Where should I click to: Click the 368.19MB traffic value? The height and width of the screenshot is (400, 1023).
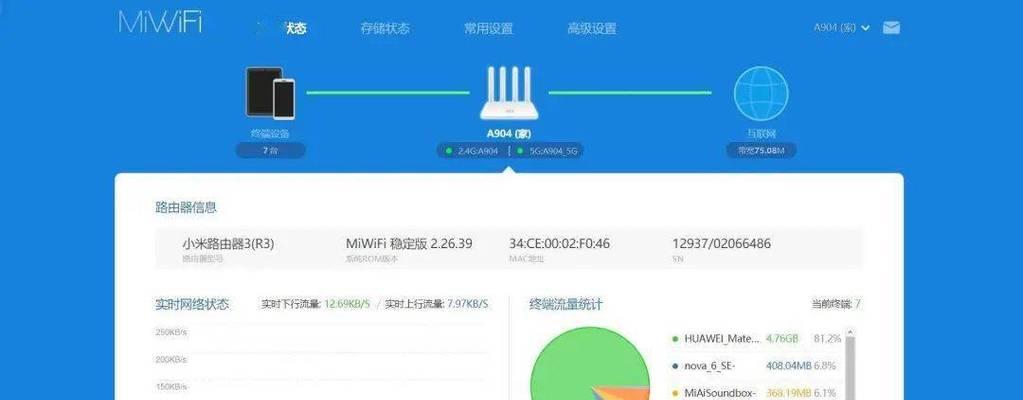tap(788, 393)
